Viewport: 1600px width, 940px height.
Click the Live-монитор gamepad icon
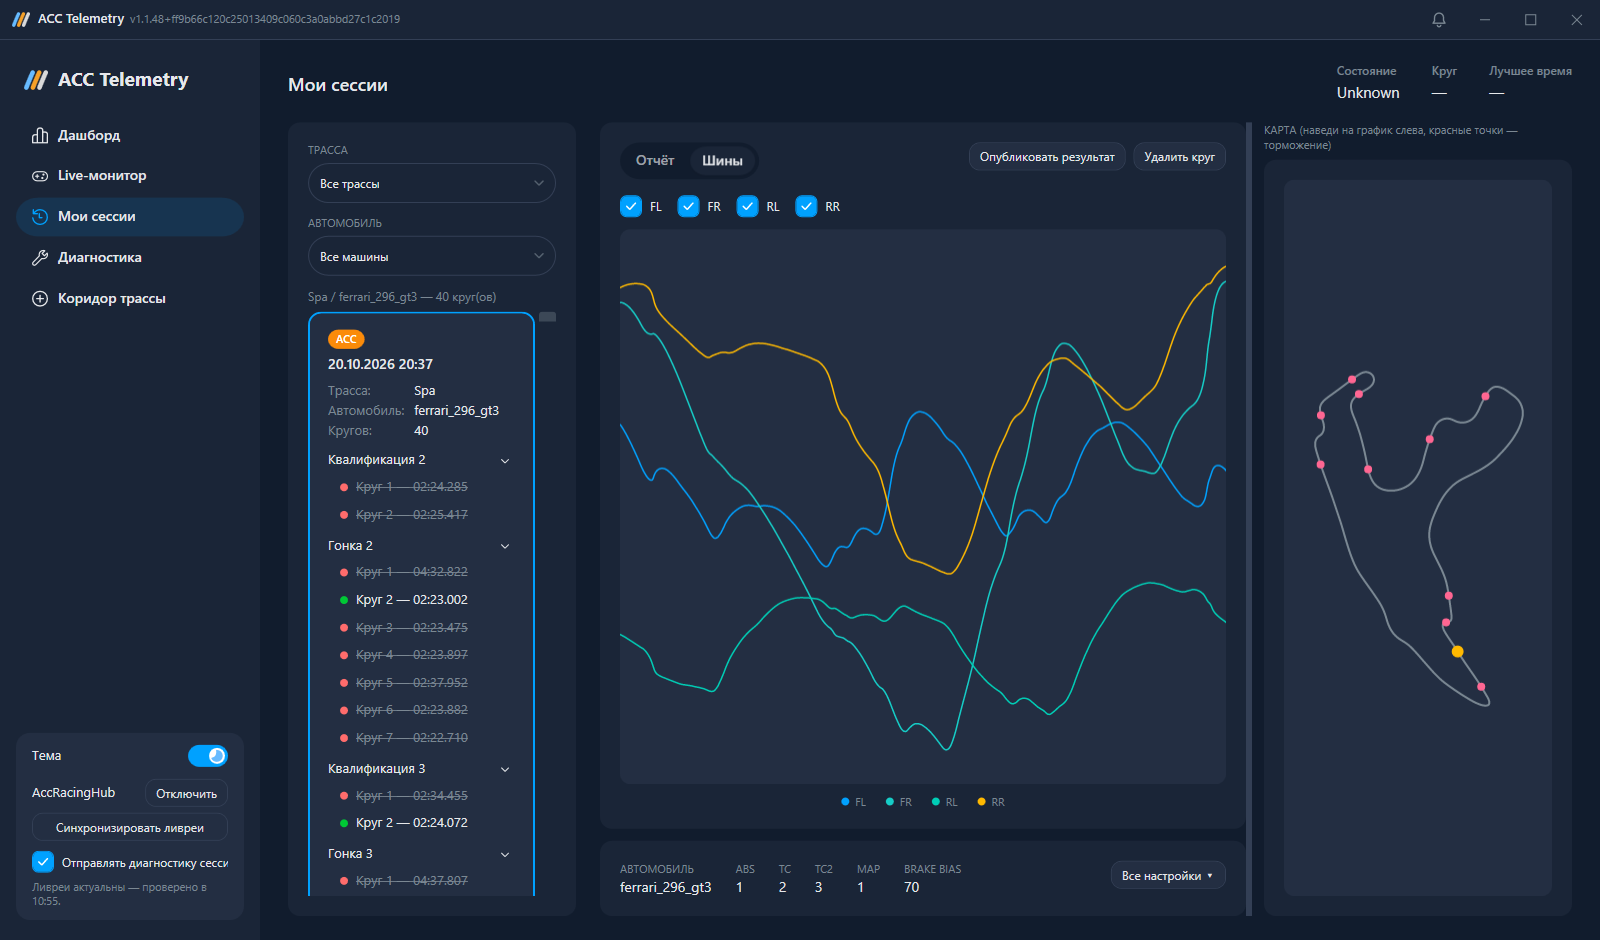(x=40, y=176)
